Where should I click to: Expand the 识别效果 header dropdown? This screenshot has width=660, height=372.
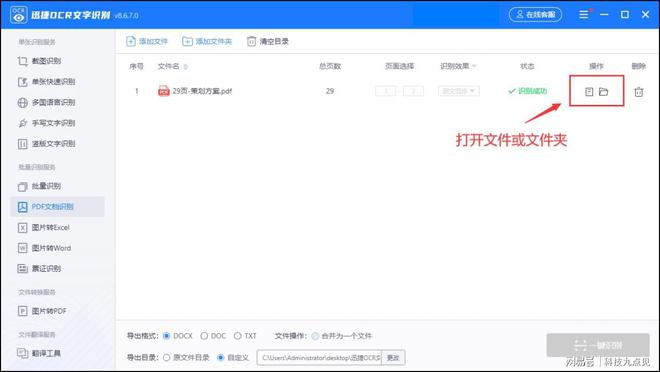(x=458, y=66)
